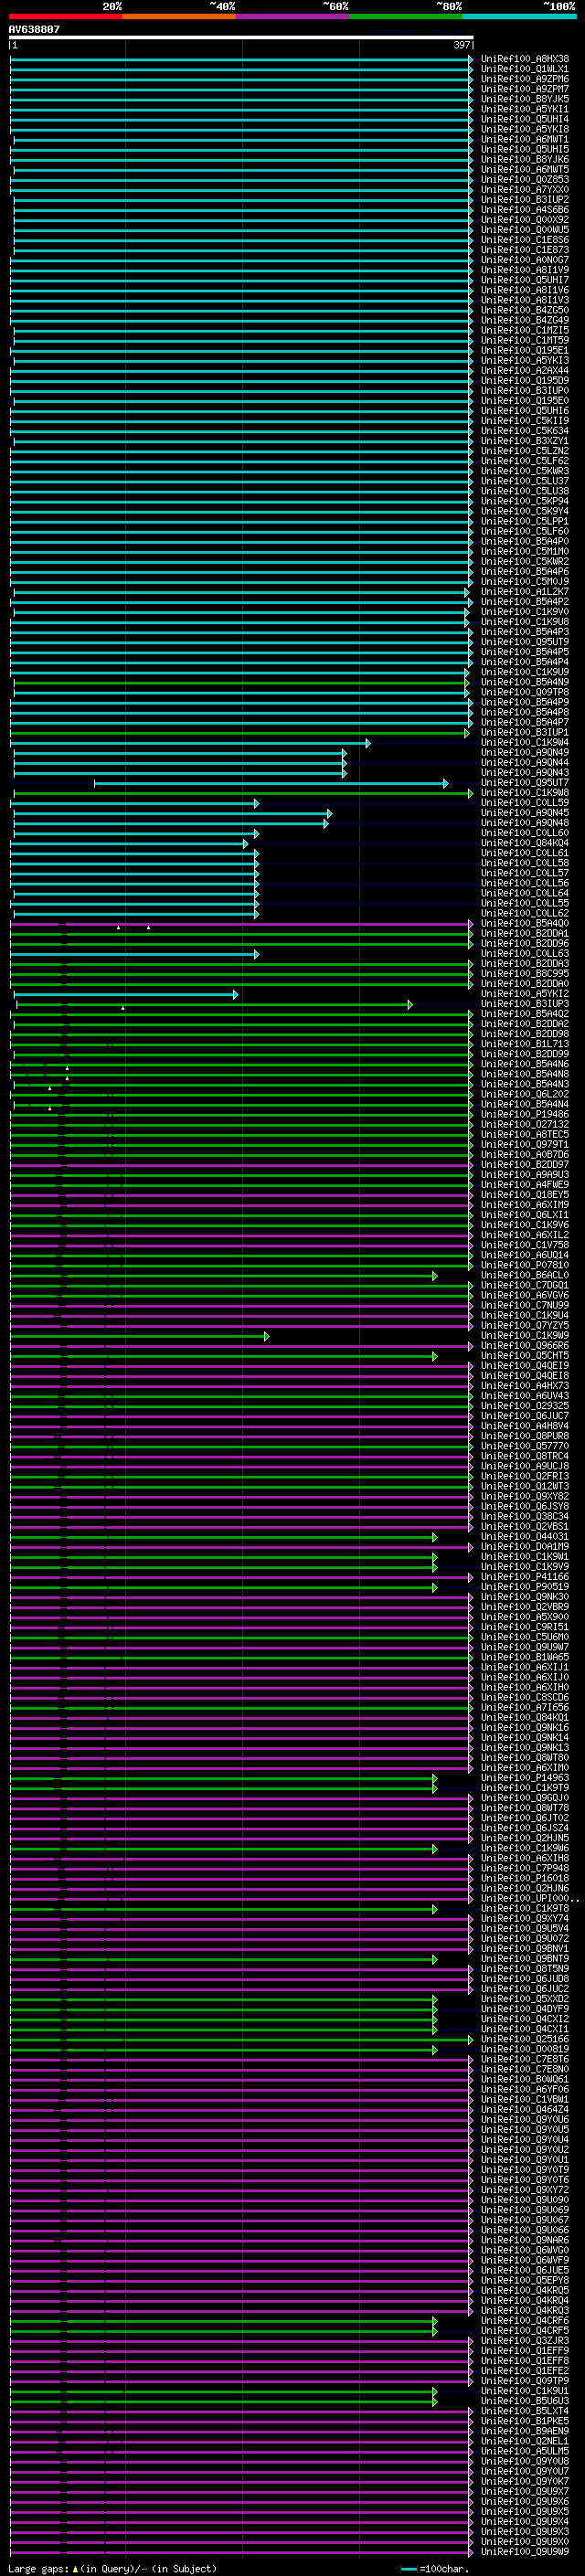
Task: Open hit UniRef100_C5K634 label
Action: (525, 431)
